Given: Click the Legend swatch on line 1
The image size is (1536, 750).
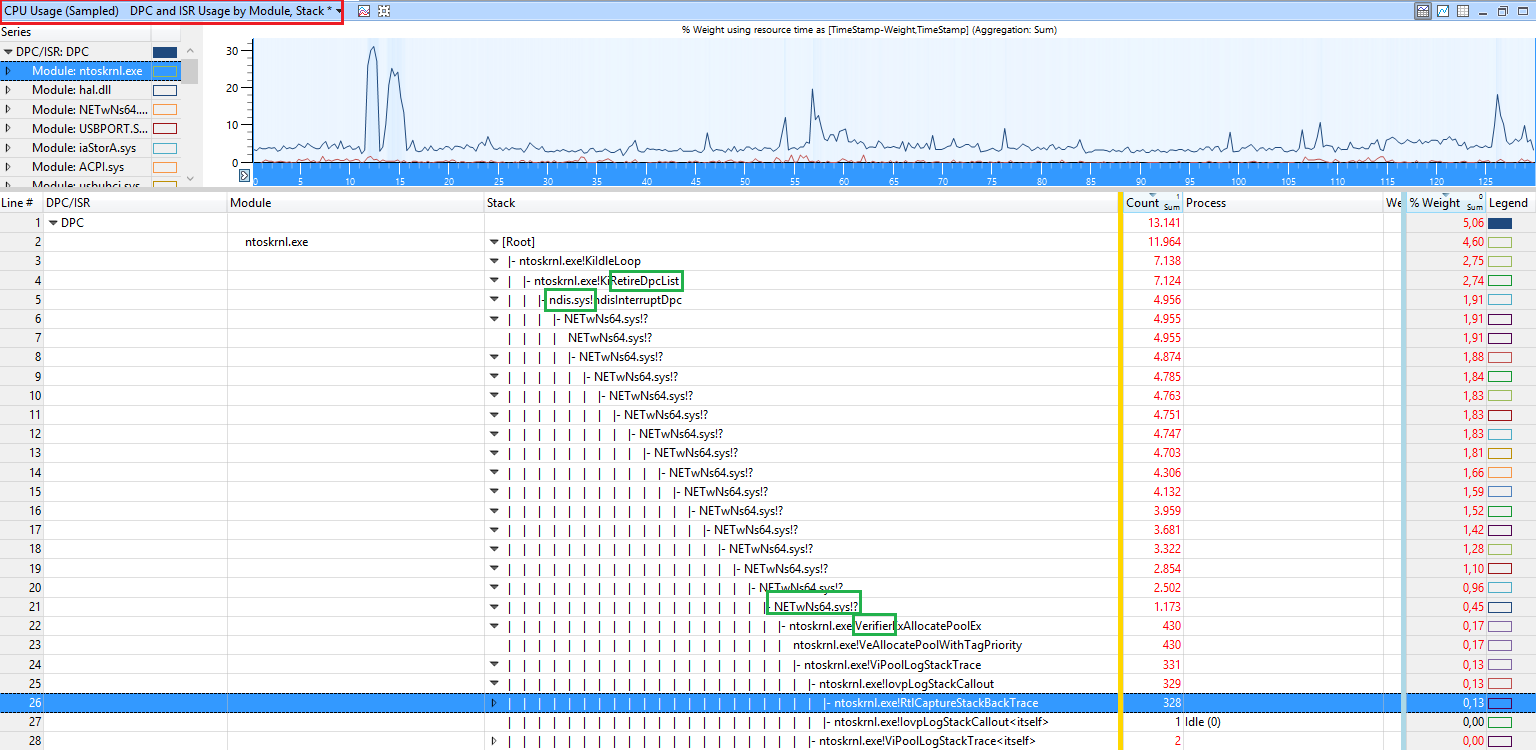Looking at the screenshot, I should (x=1500, y=223).
